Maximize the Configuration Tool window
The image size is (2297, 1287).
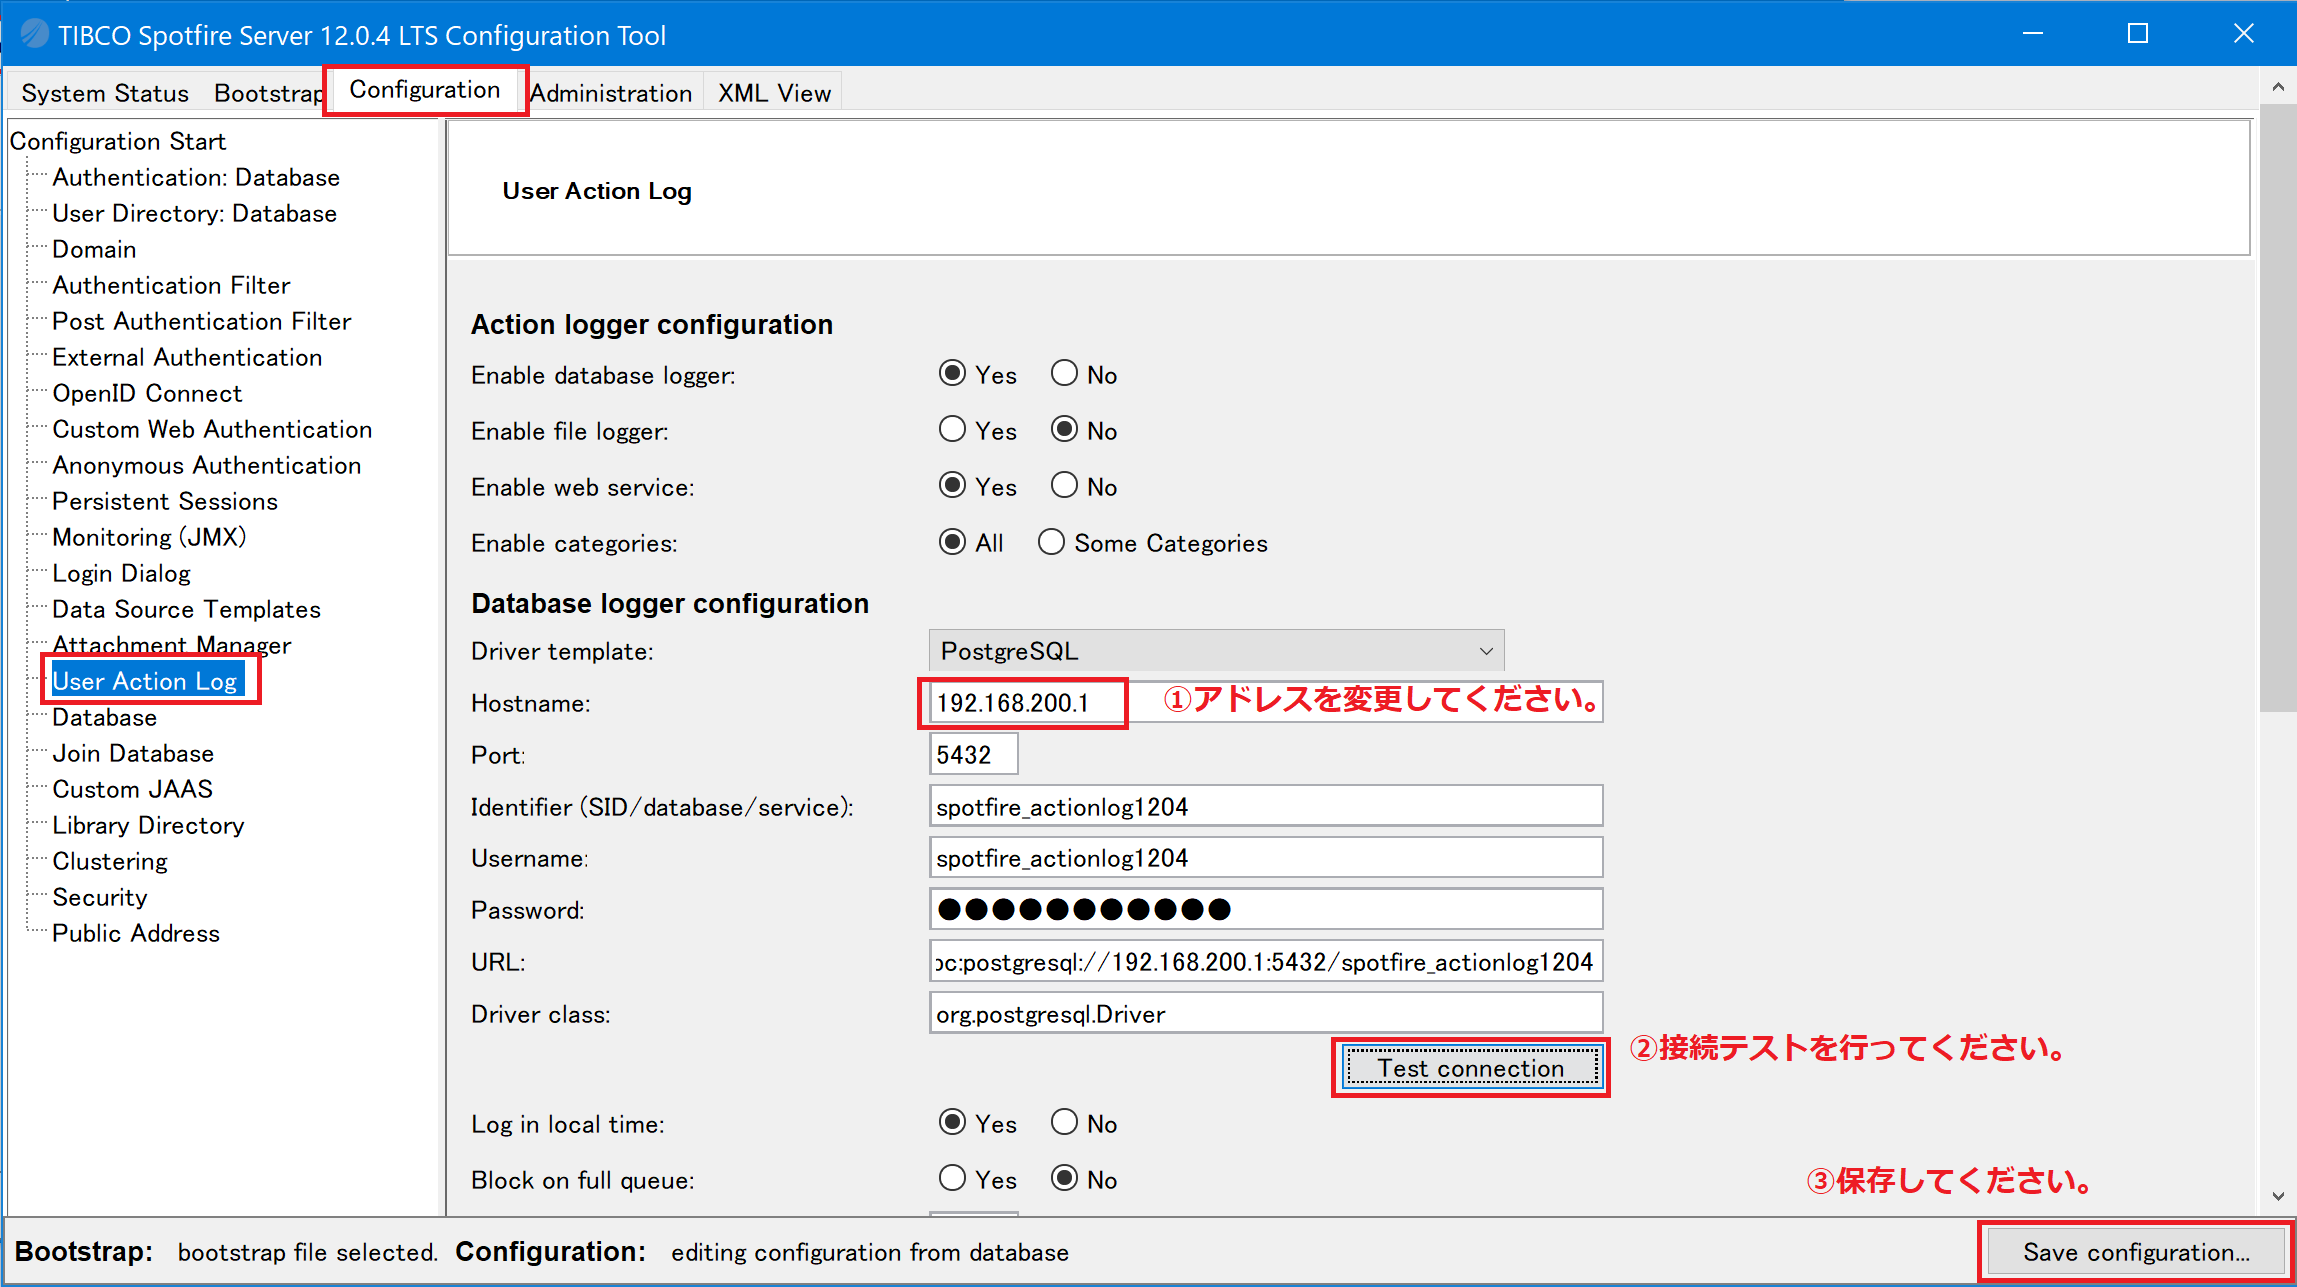click(2138, 34)
